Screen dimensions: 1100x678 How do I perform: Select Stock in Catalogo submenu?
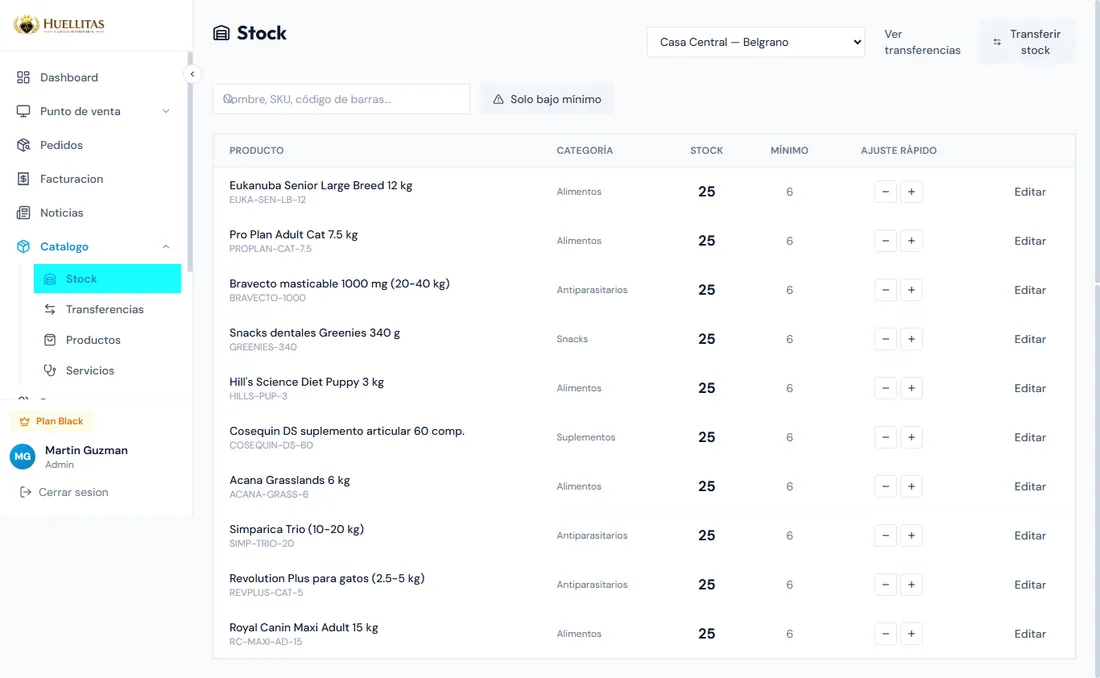(107, 279)
